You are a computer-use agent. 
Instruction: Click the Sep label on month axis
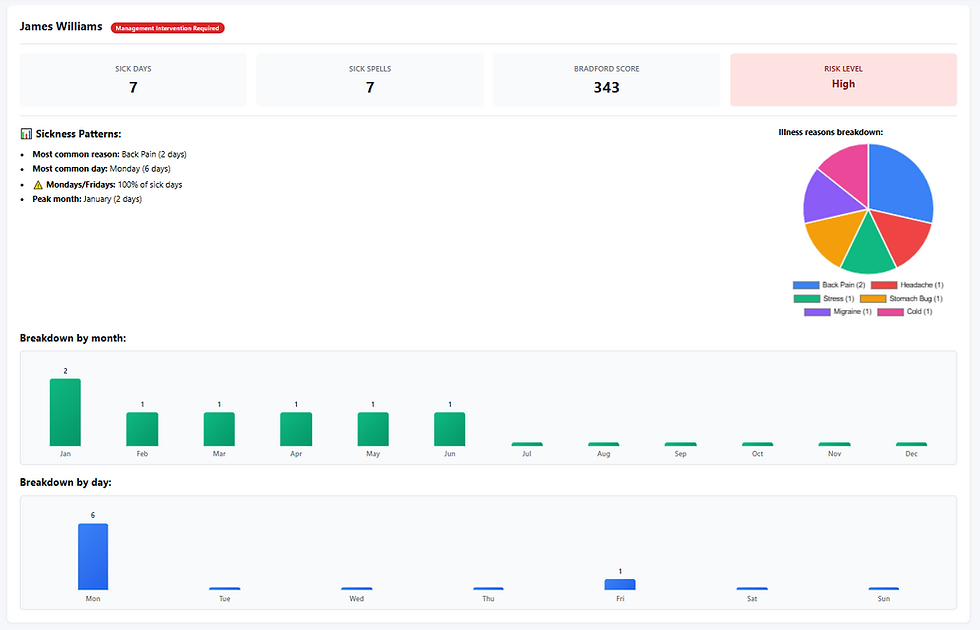[681, 454]
